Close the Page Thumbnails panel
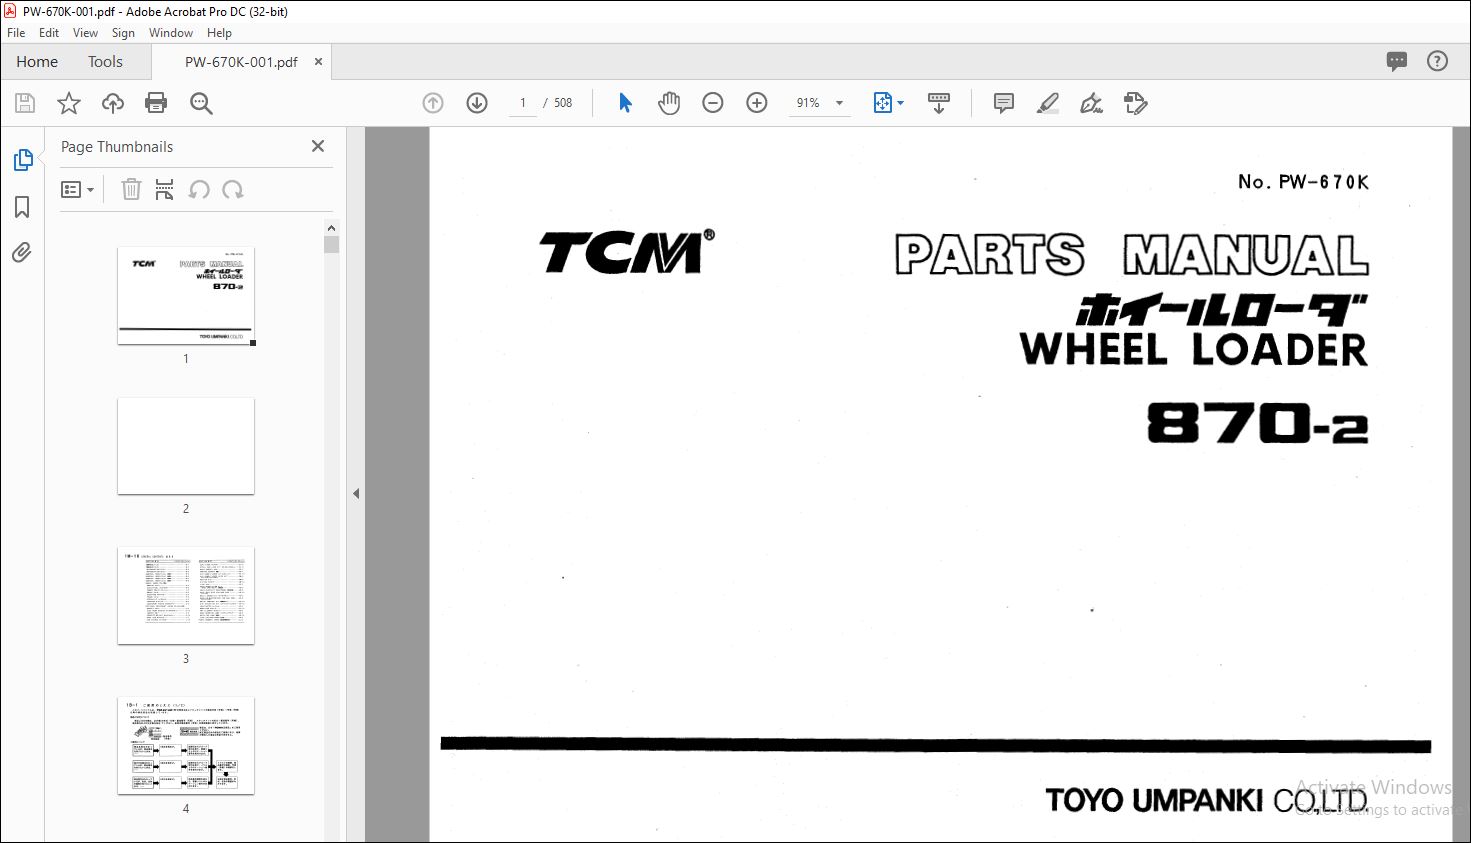The width and height of the screenshot is (1471, 843). tap(318, 146)
